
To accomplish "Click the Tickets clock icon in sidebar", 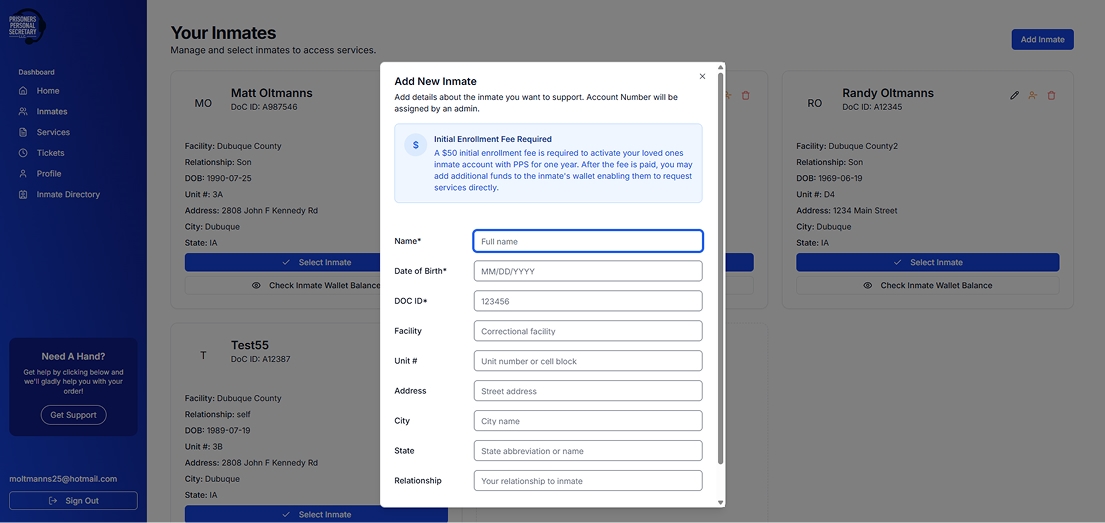I will [23, 153].
